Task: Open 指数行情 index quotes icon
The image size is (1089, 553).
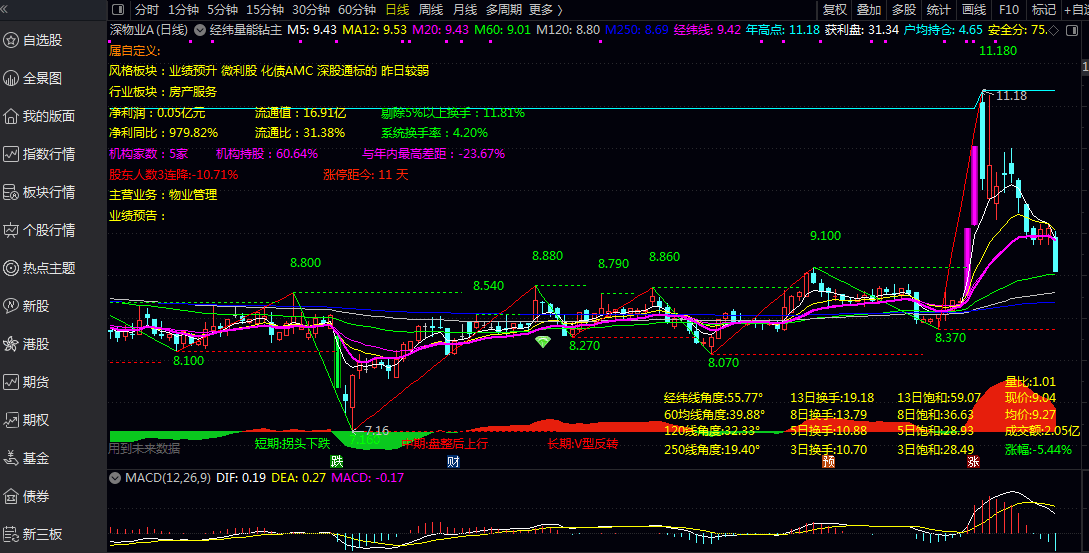Action: (11, 154)
